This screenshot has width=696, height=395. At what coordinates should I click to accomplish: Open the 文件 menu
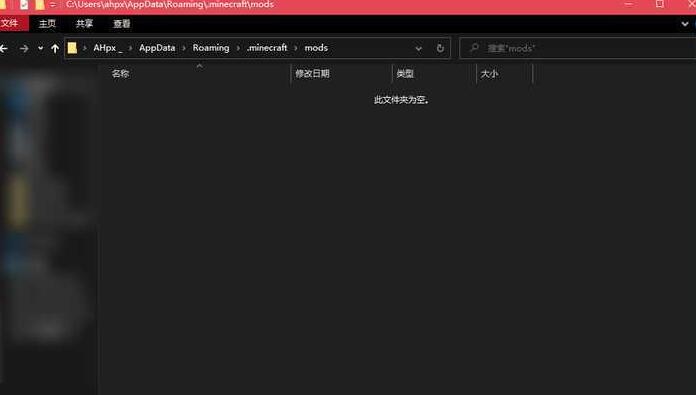(x=10, y=24)
